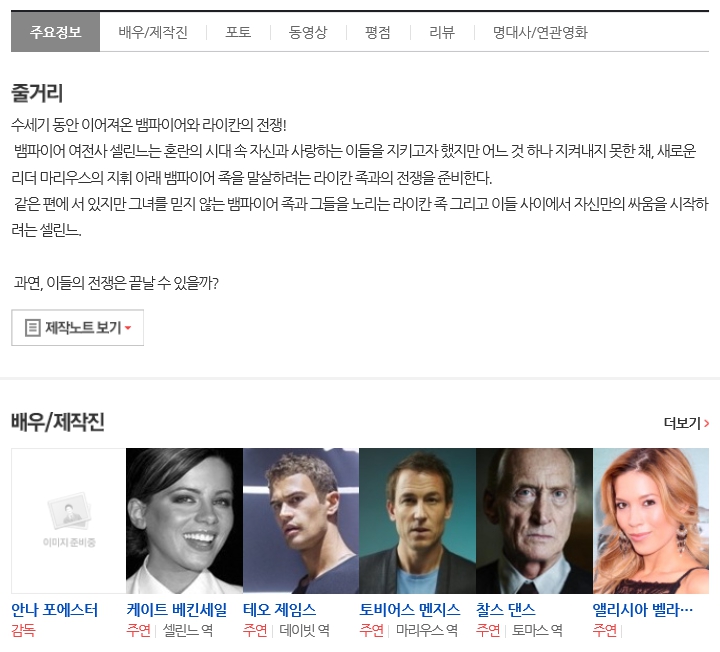
Task: Click the red chevron next to 더보기
Action: (x=706, y=423)
